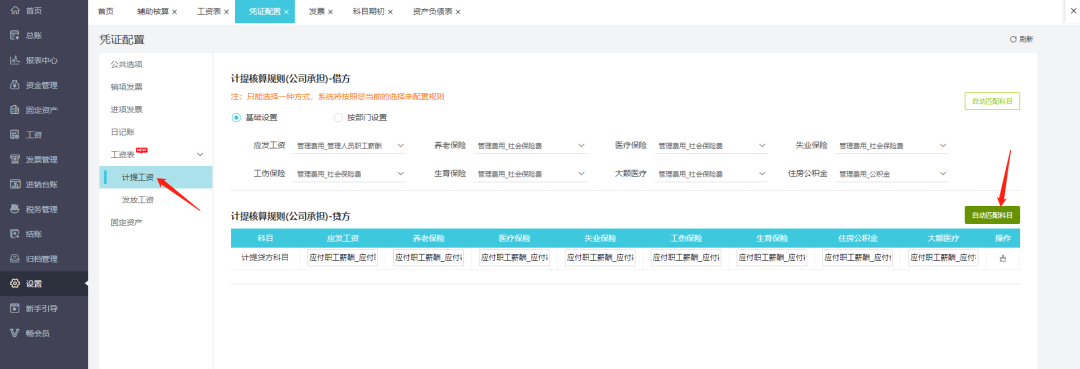Image resolution: width=1080 pixels, height=369 pixels.
Task: Open the 生育保险 debit account dropdown
Action: pyautogui.click(x=531, y=174)
